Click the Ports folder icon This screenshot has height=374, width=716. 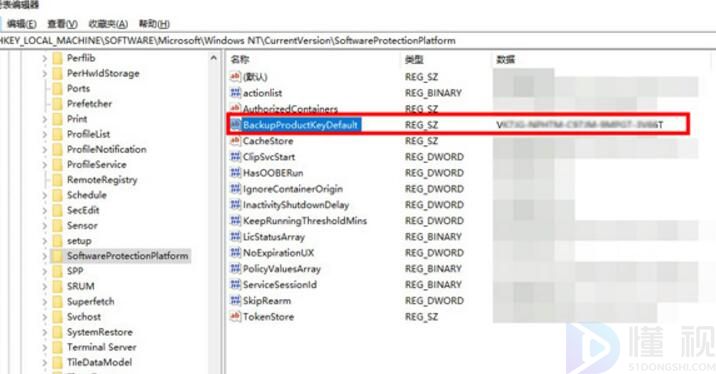click(58, 89)
